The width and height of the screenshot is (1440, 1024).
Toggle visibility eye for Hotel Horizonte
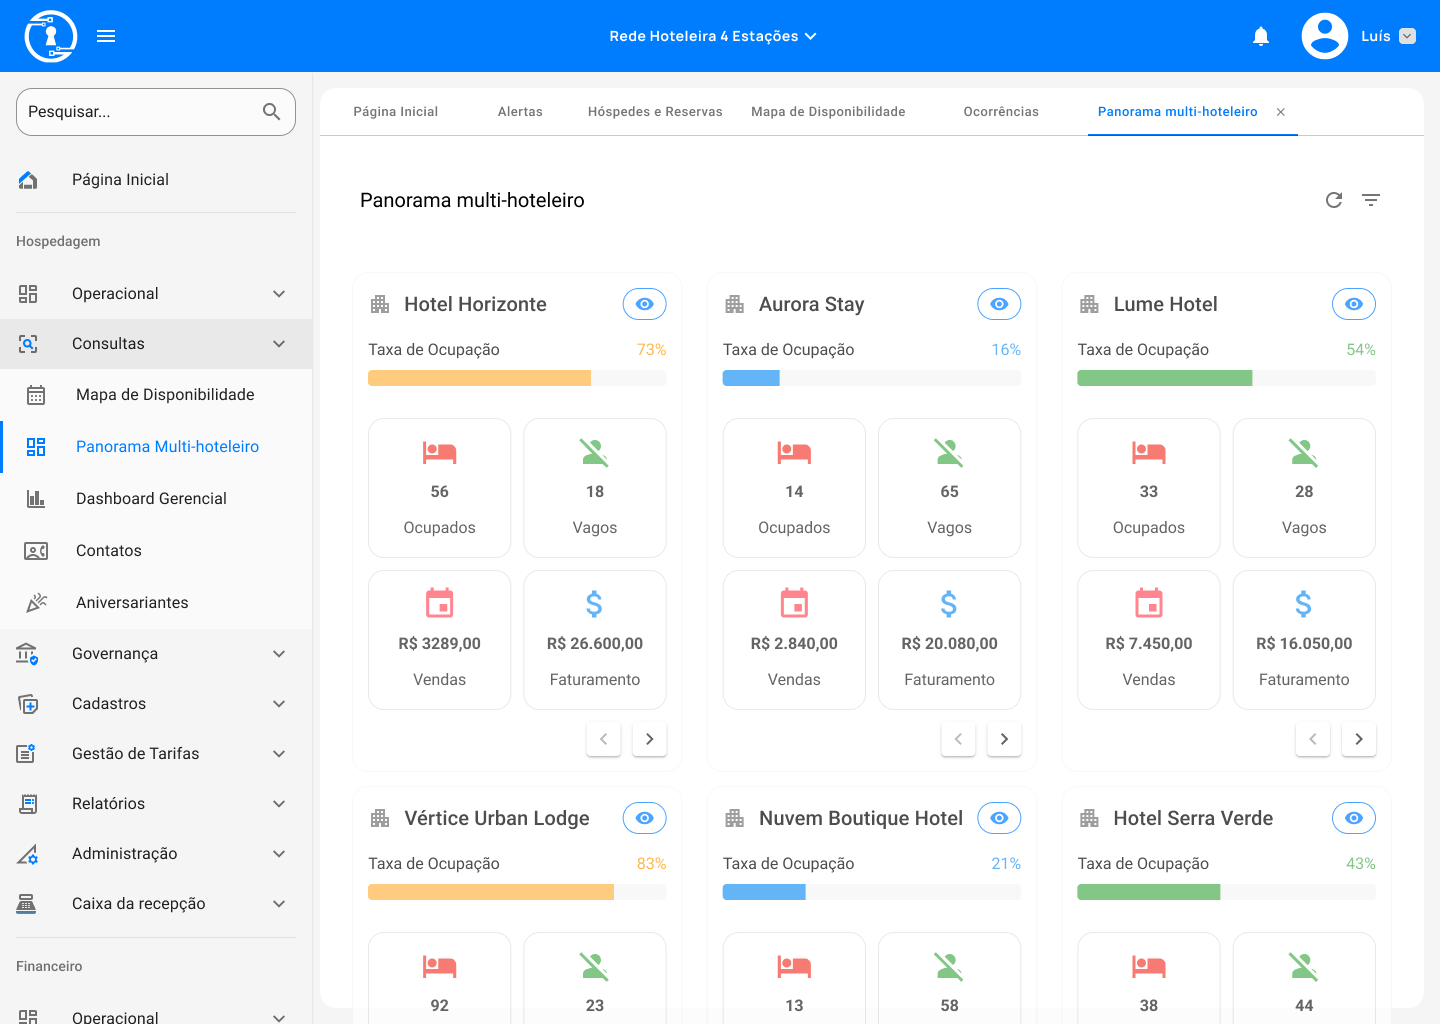pyautogui.click(x=645, y=304)
